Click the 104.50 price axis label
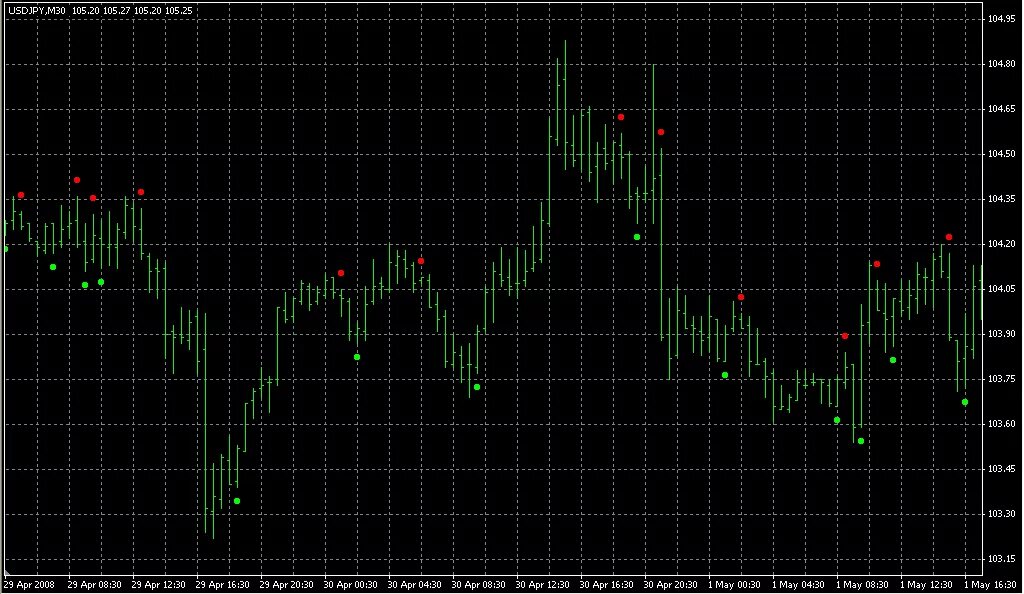Screen dimensions: 1024x594 pos(1001,154)
